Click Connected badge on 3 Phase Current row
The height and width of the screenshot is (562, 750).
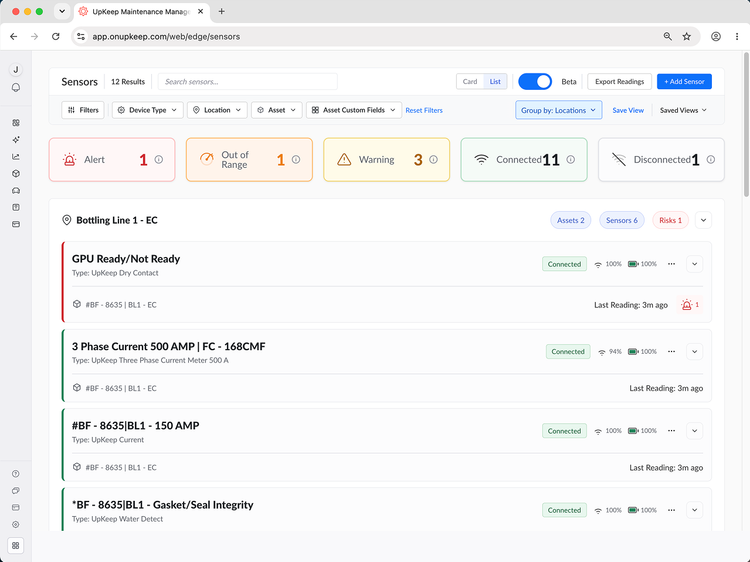point(568,352)
